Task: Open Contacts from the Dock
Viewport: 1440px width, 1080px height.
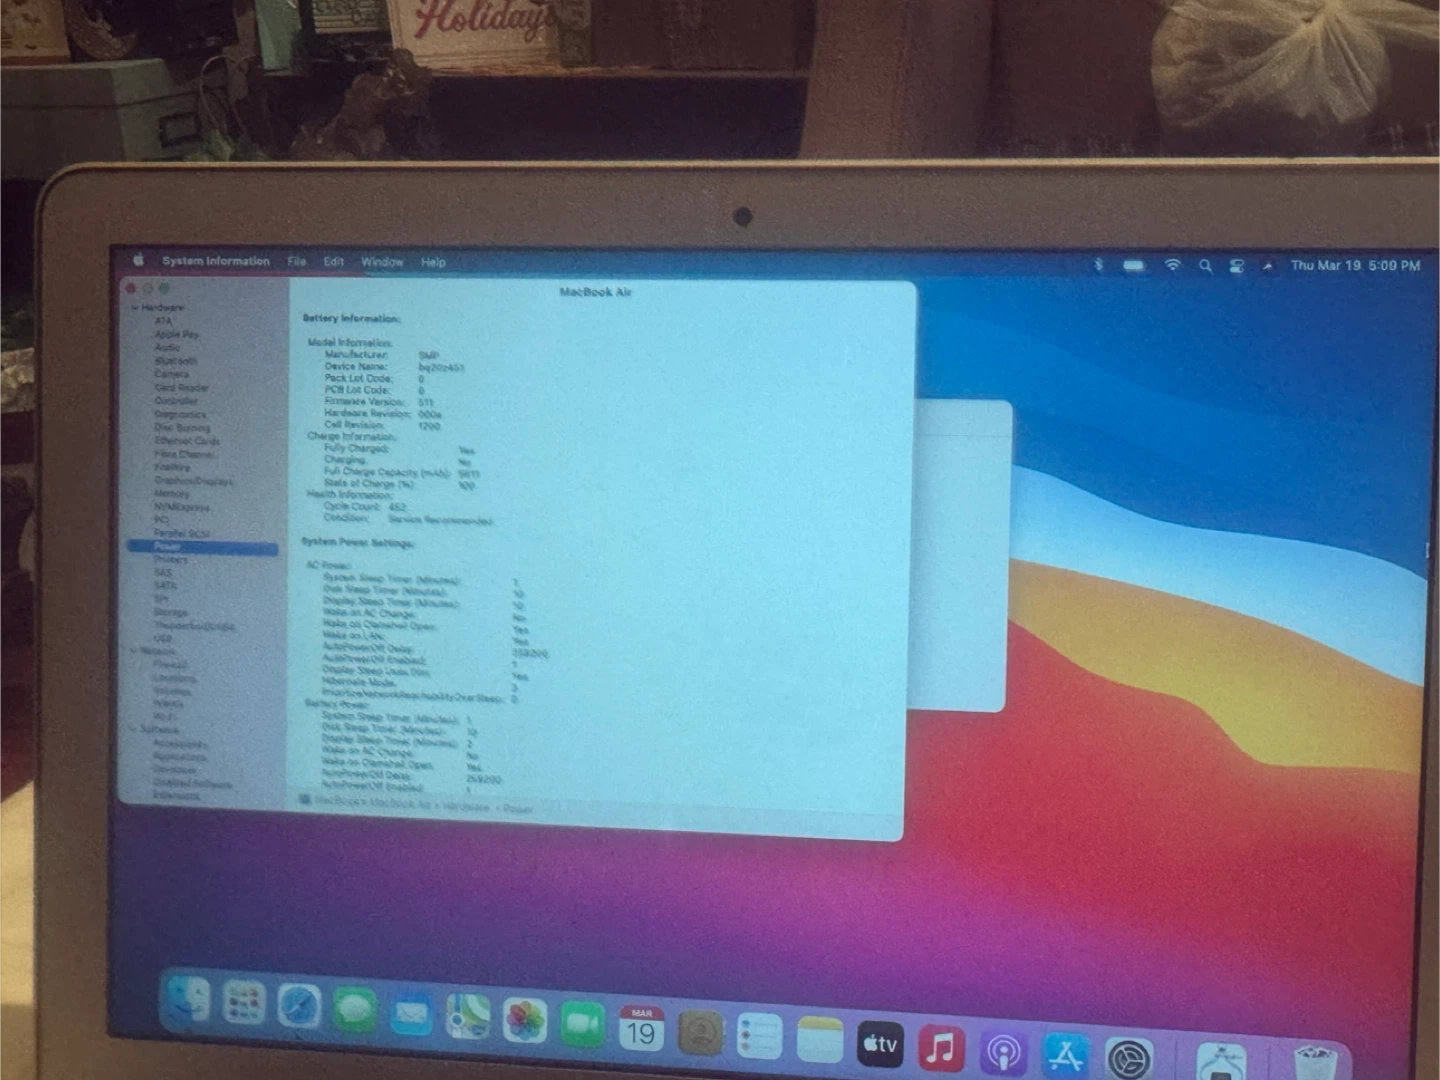Action: click(x=701, y=1033)
